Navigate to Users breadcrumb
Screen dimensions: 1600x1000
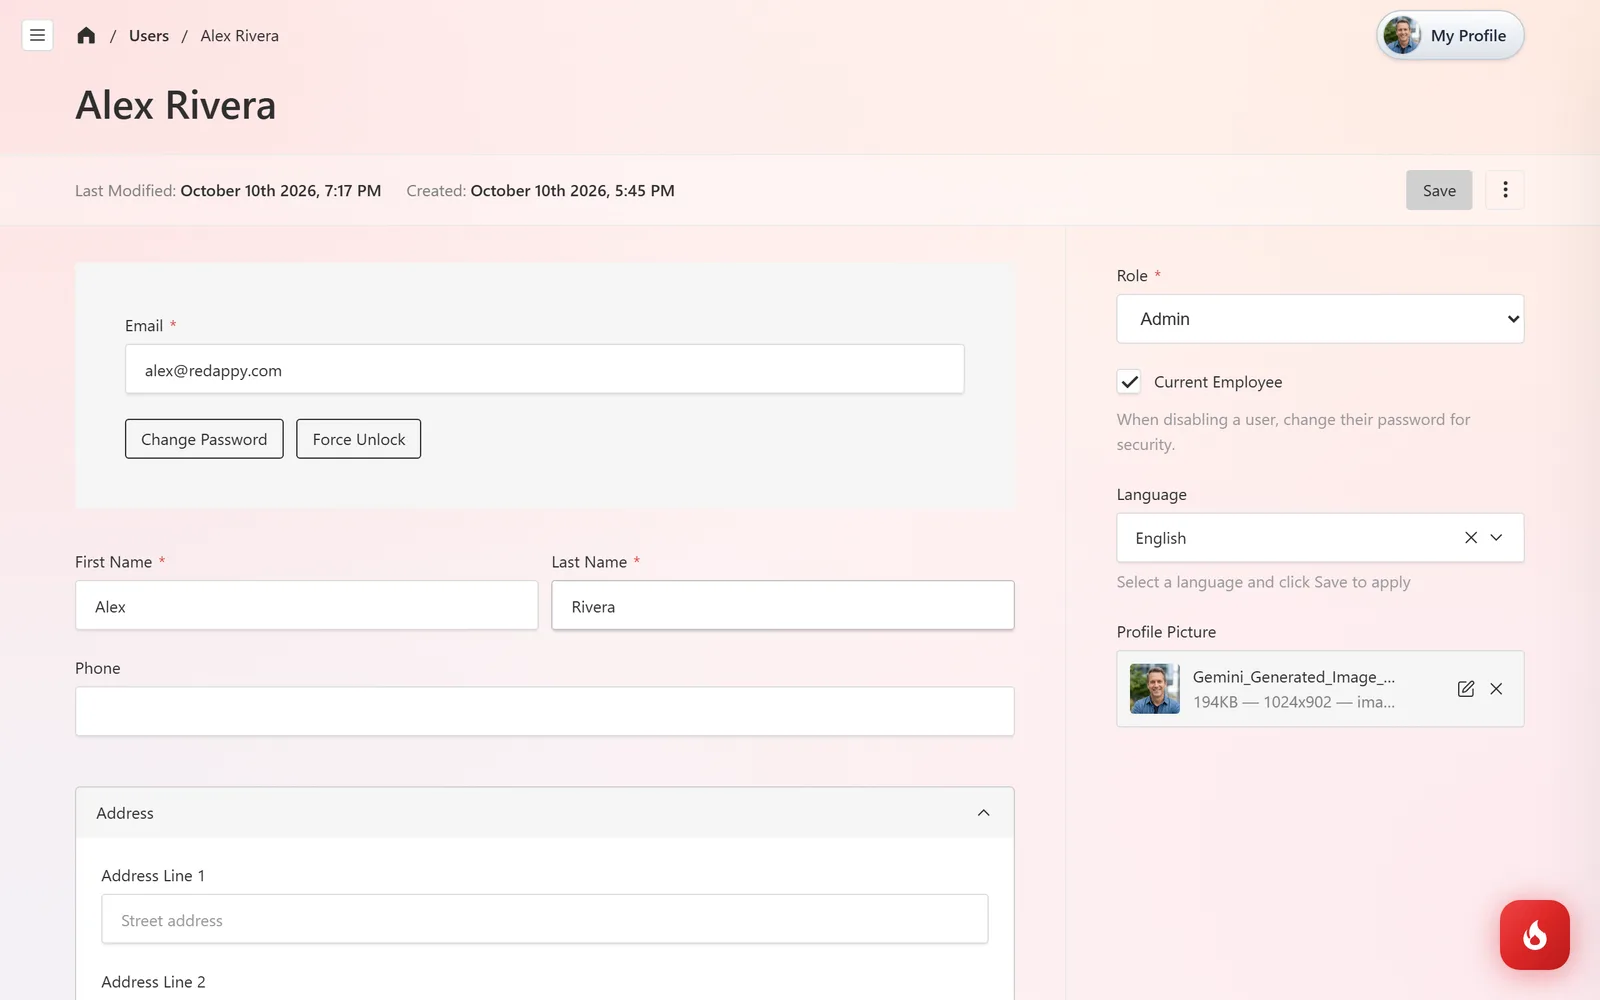[x=149, y=36]
